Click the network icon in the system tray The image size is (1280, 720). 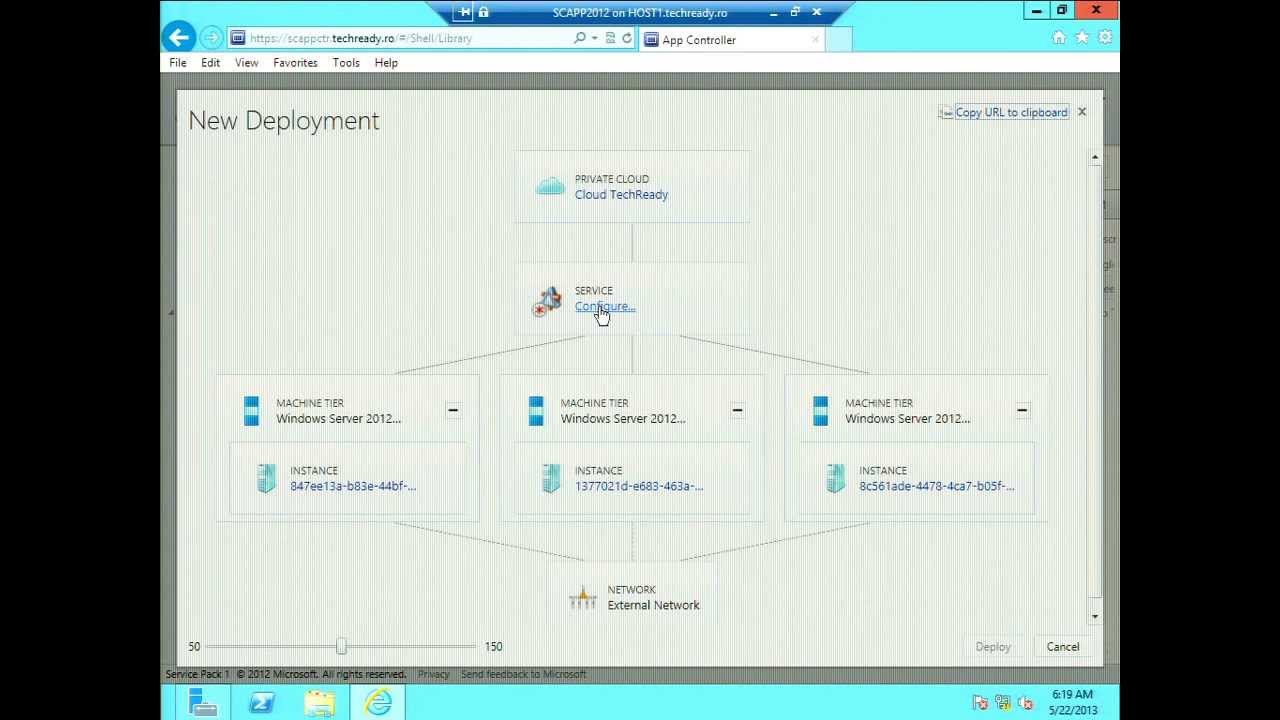pos(1003,703)
